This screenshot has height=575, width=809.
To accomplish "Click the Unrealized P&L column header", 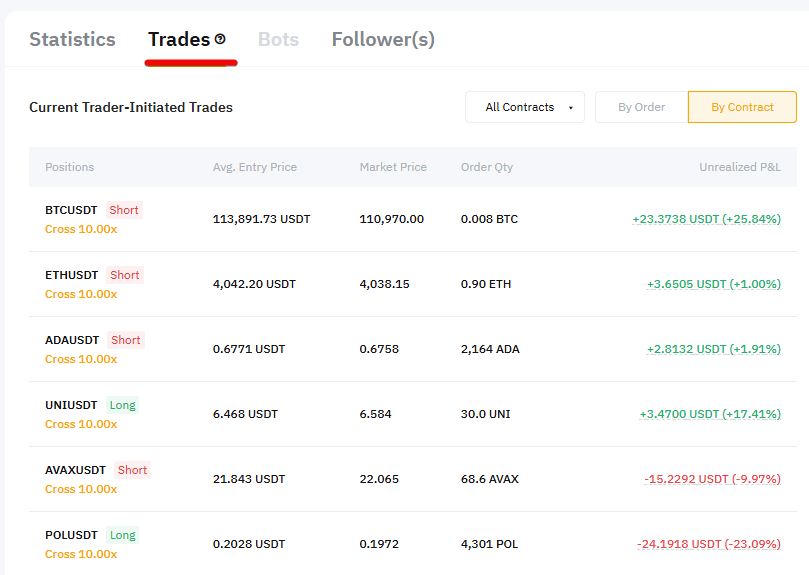I will (x=739, y=167).
